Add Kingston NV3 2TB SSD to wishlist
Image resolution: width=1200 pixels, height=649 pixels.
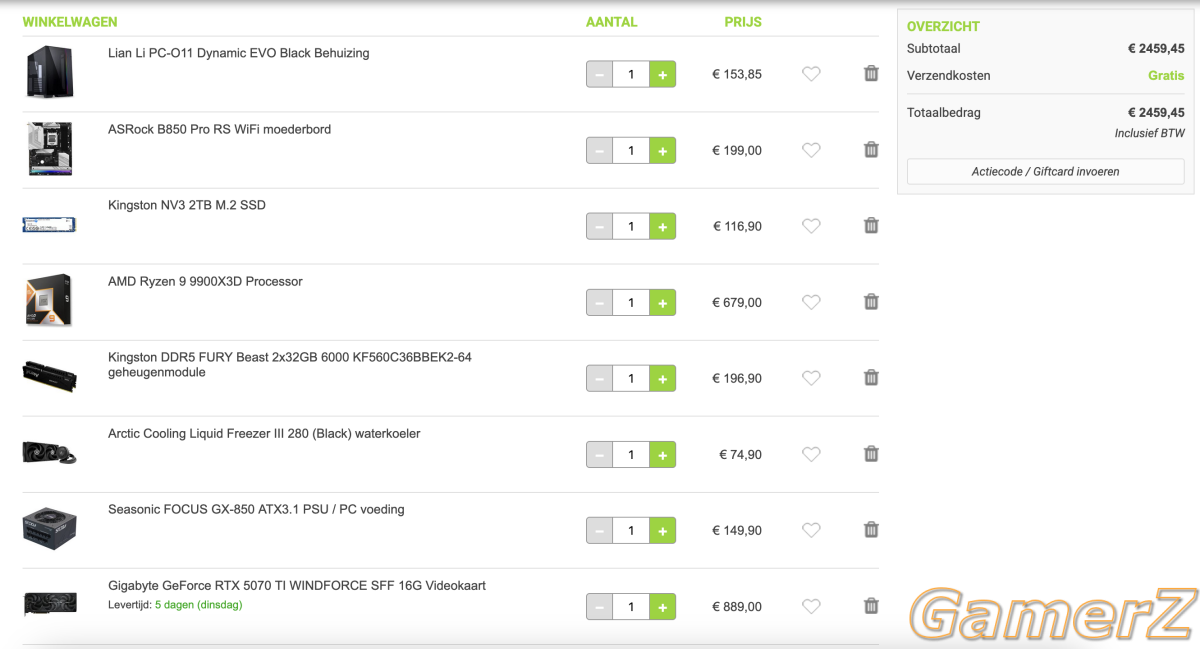click(811, 226)
